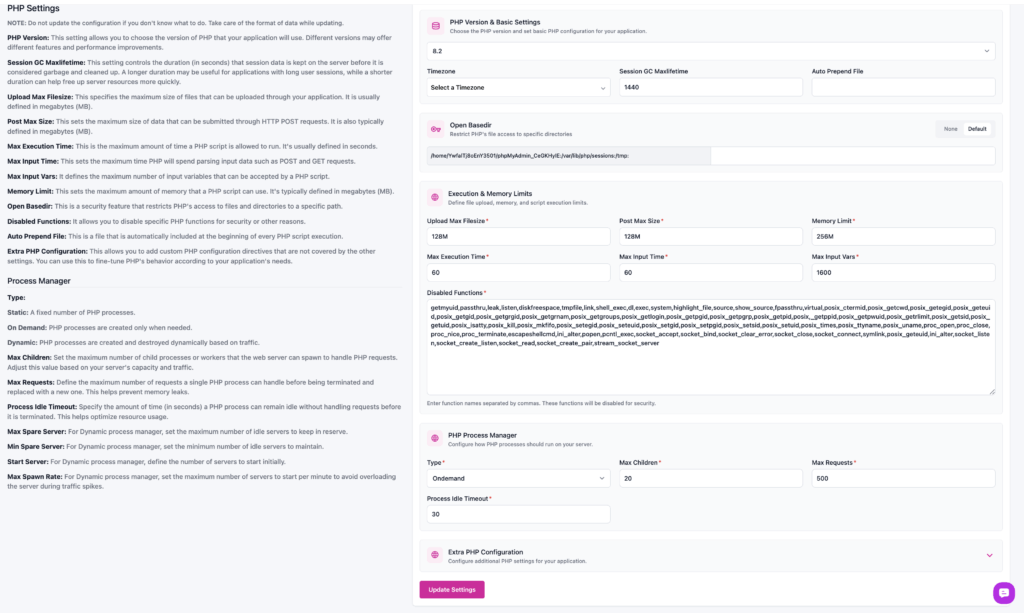Open the chat support widget
The width and height of the screenshot is (1024, 613).
point(1003,593)
